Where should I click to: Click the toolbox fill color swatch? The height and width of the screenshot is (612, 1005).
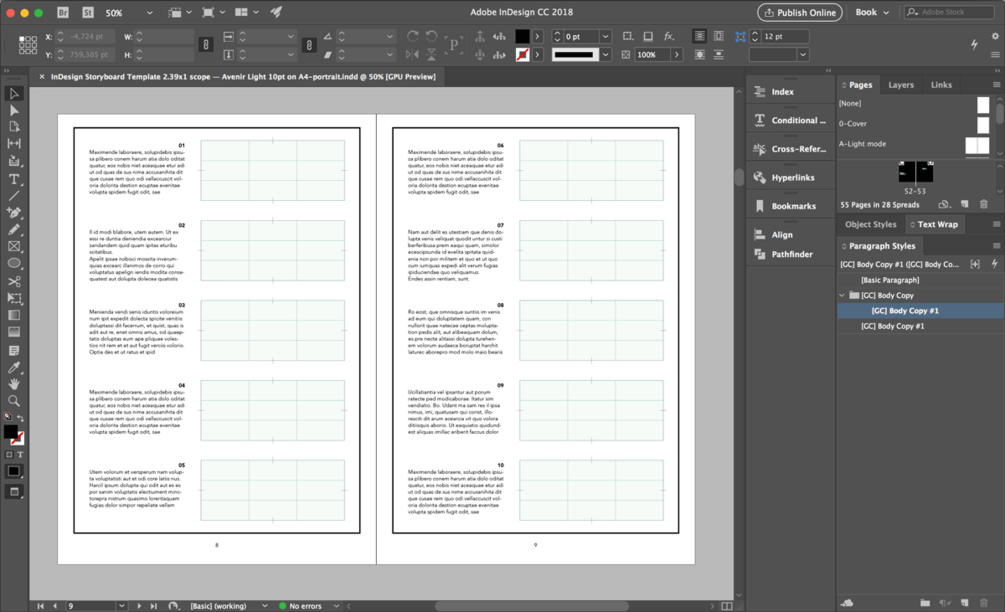tap(10, 432)
